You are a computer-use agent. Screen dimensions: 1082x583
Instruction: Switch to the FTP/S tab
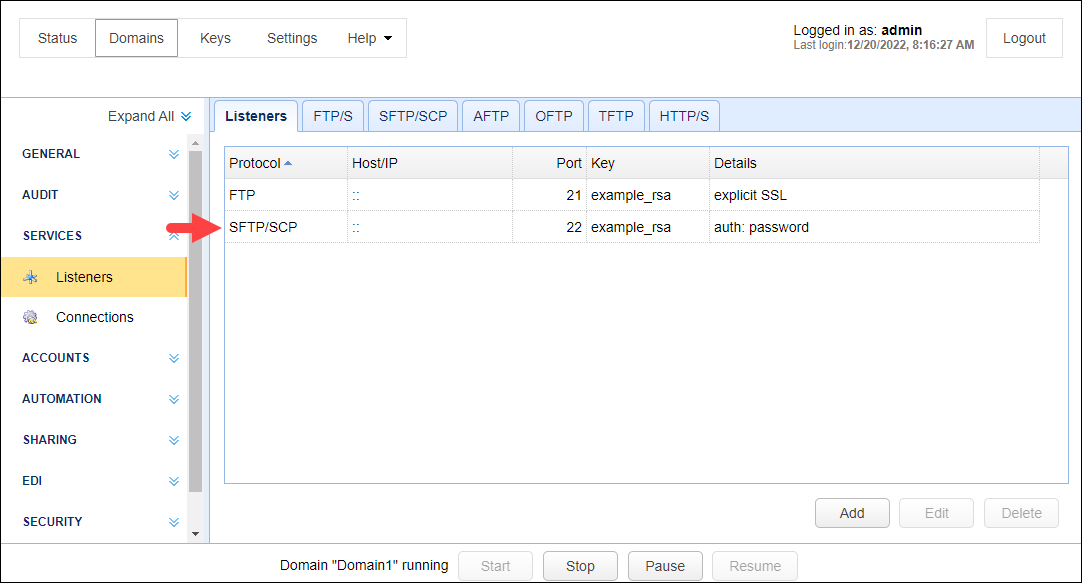point(333,116)
